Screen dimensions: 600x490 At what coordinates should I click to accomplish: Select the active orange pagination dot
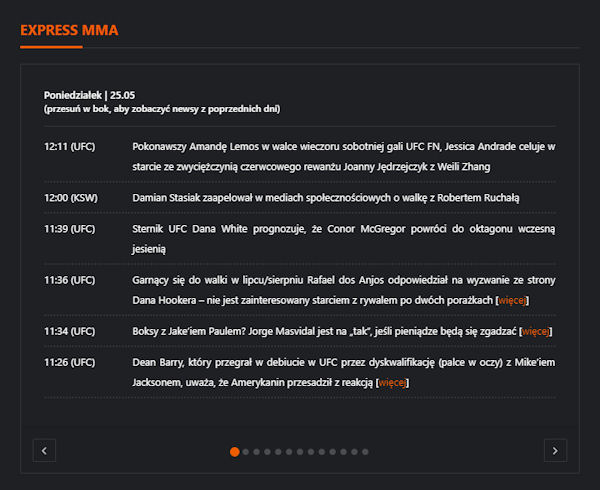(x=234, y=451)
